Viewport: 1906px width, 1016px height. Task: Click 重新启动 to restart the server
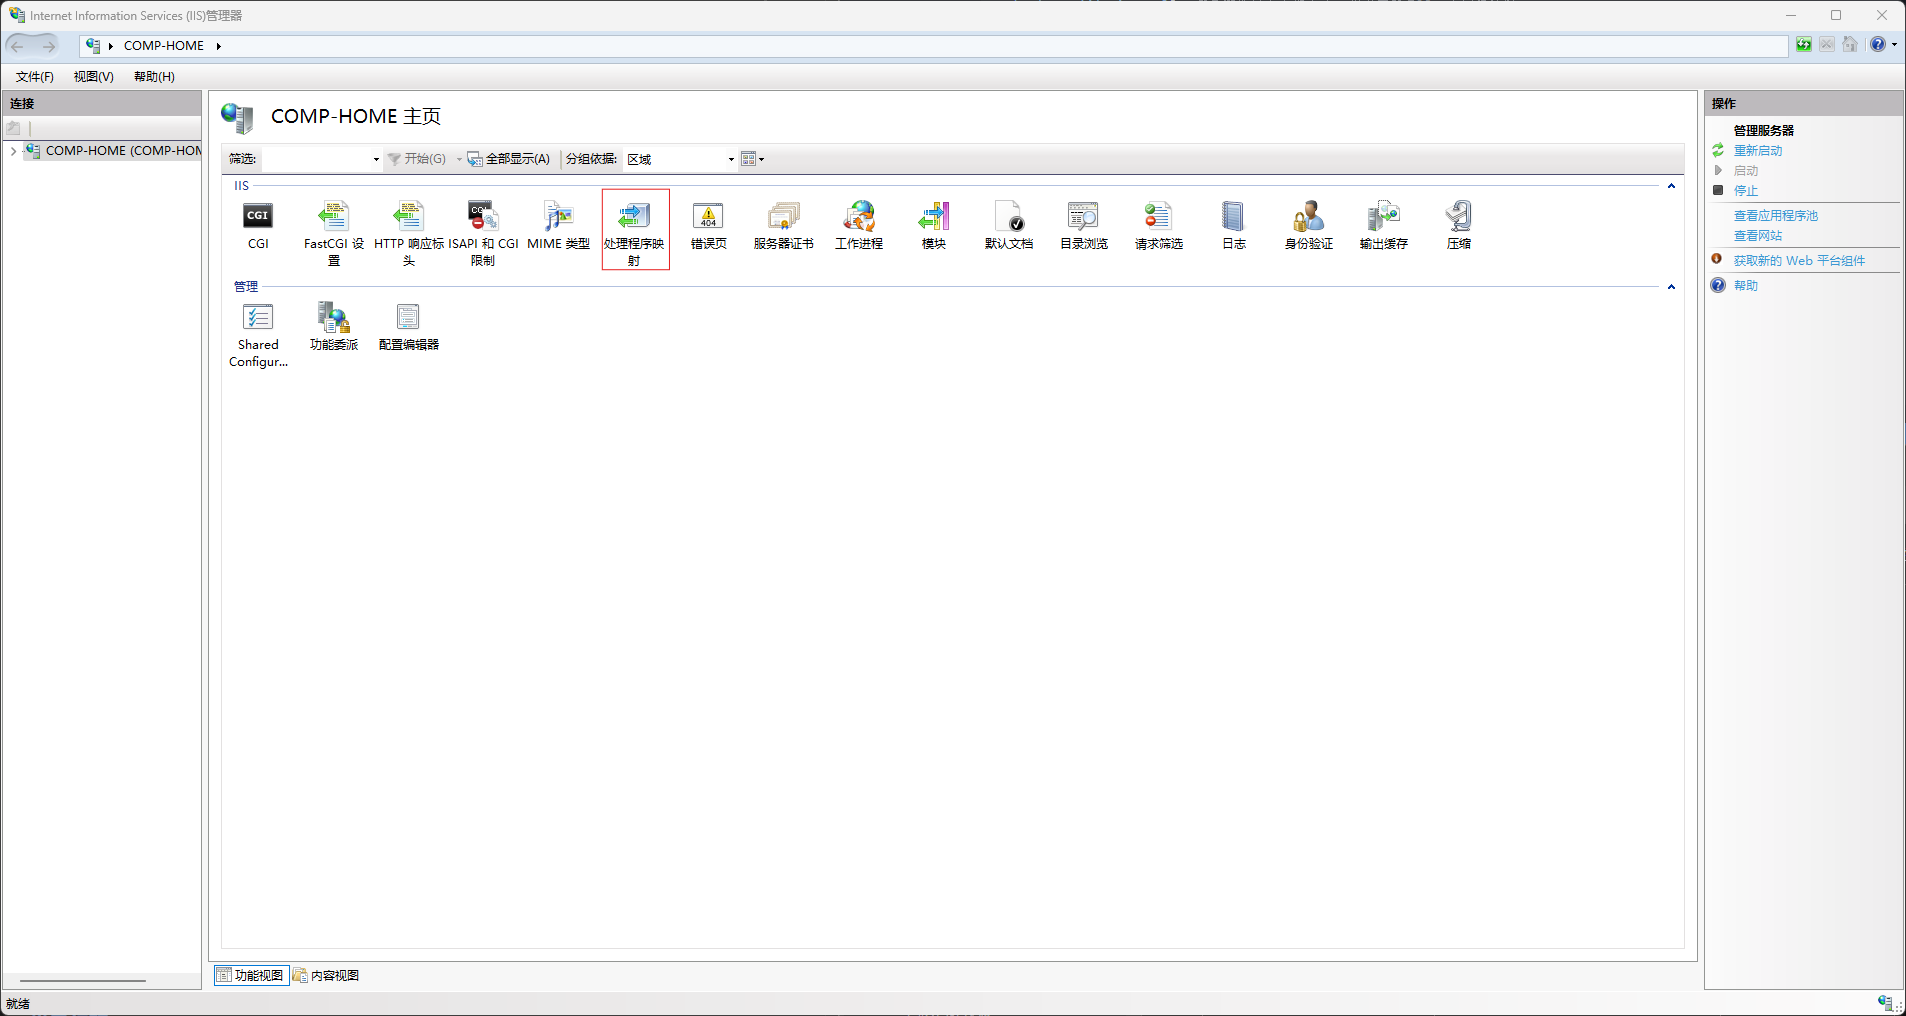coord(1757,150)
